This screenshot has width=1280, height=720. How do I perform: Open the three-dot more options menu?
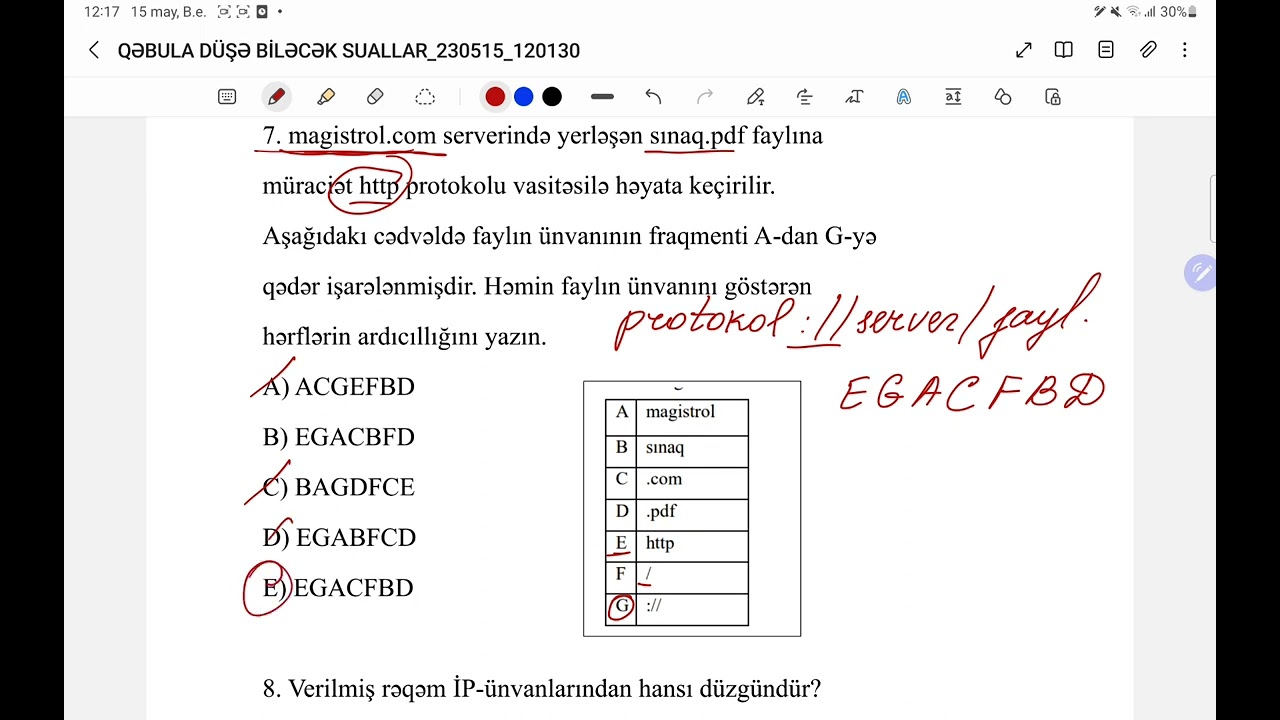1185,50
